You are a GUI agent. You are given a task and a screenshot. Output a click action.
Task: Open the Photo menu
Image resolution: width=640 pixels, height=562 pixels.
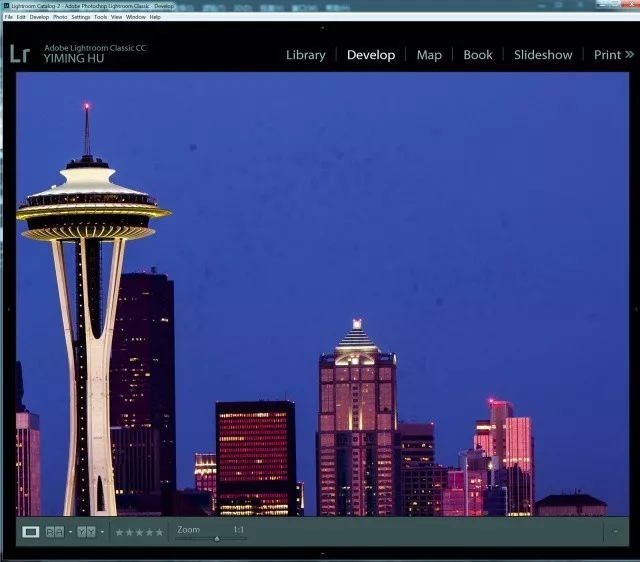60,17
